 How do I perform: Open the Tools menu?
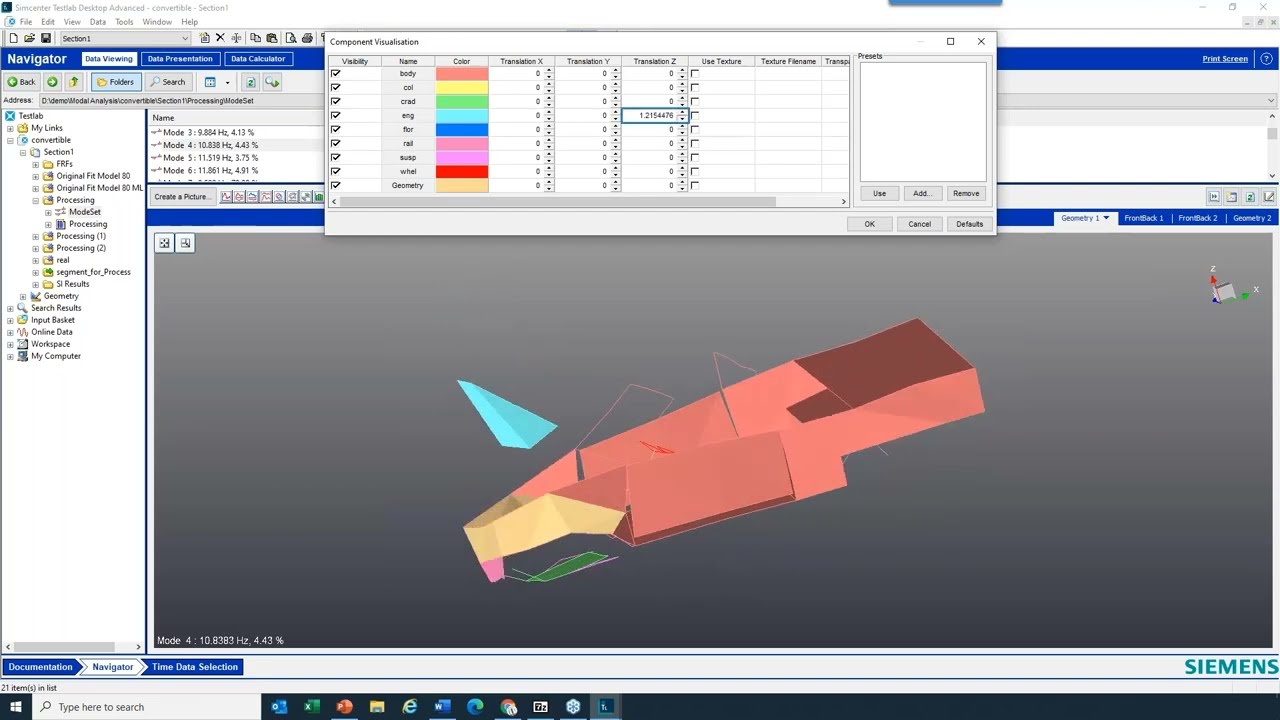[124, 22]
